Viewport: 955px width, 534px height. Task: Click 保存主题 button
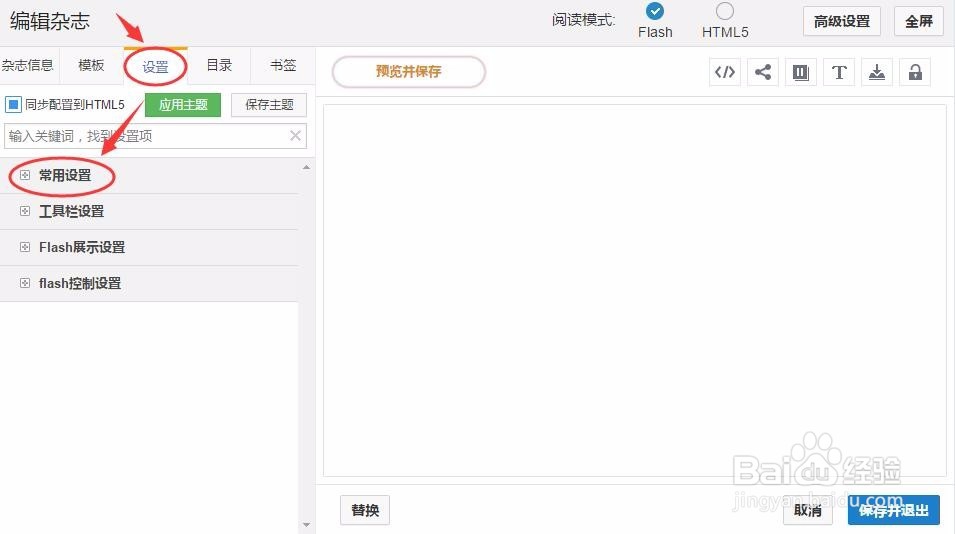(269, 105)
